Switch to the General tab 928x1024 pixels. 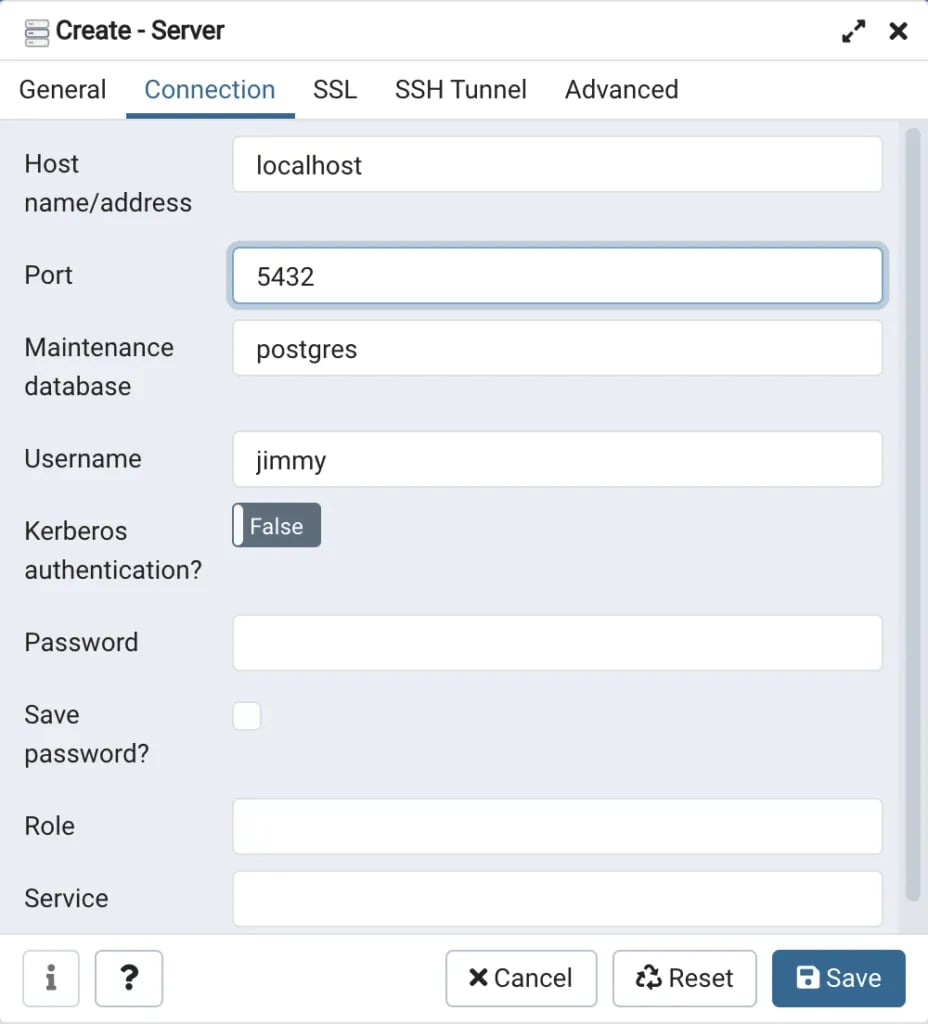click(63, 89)
